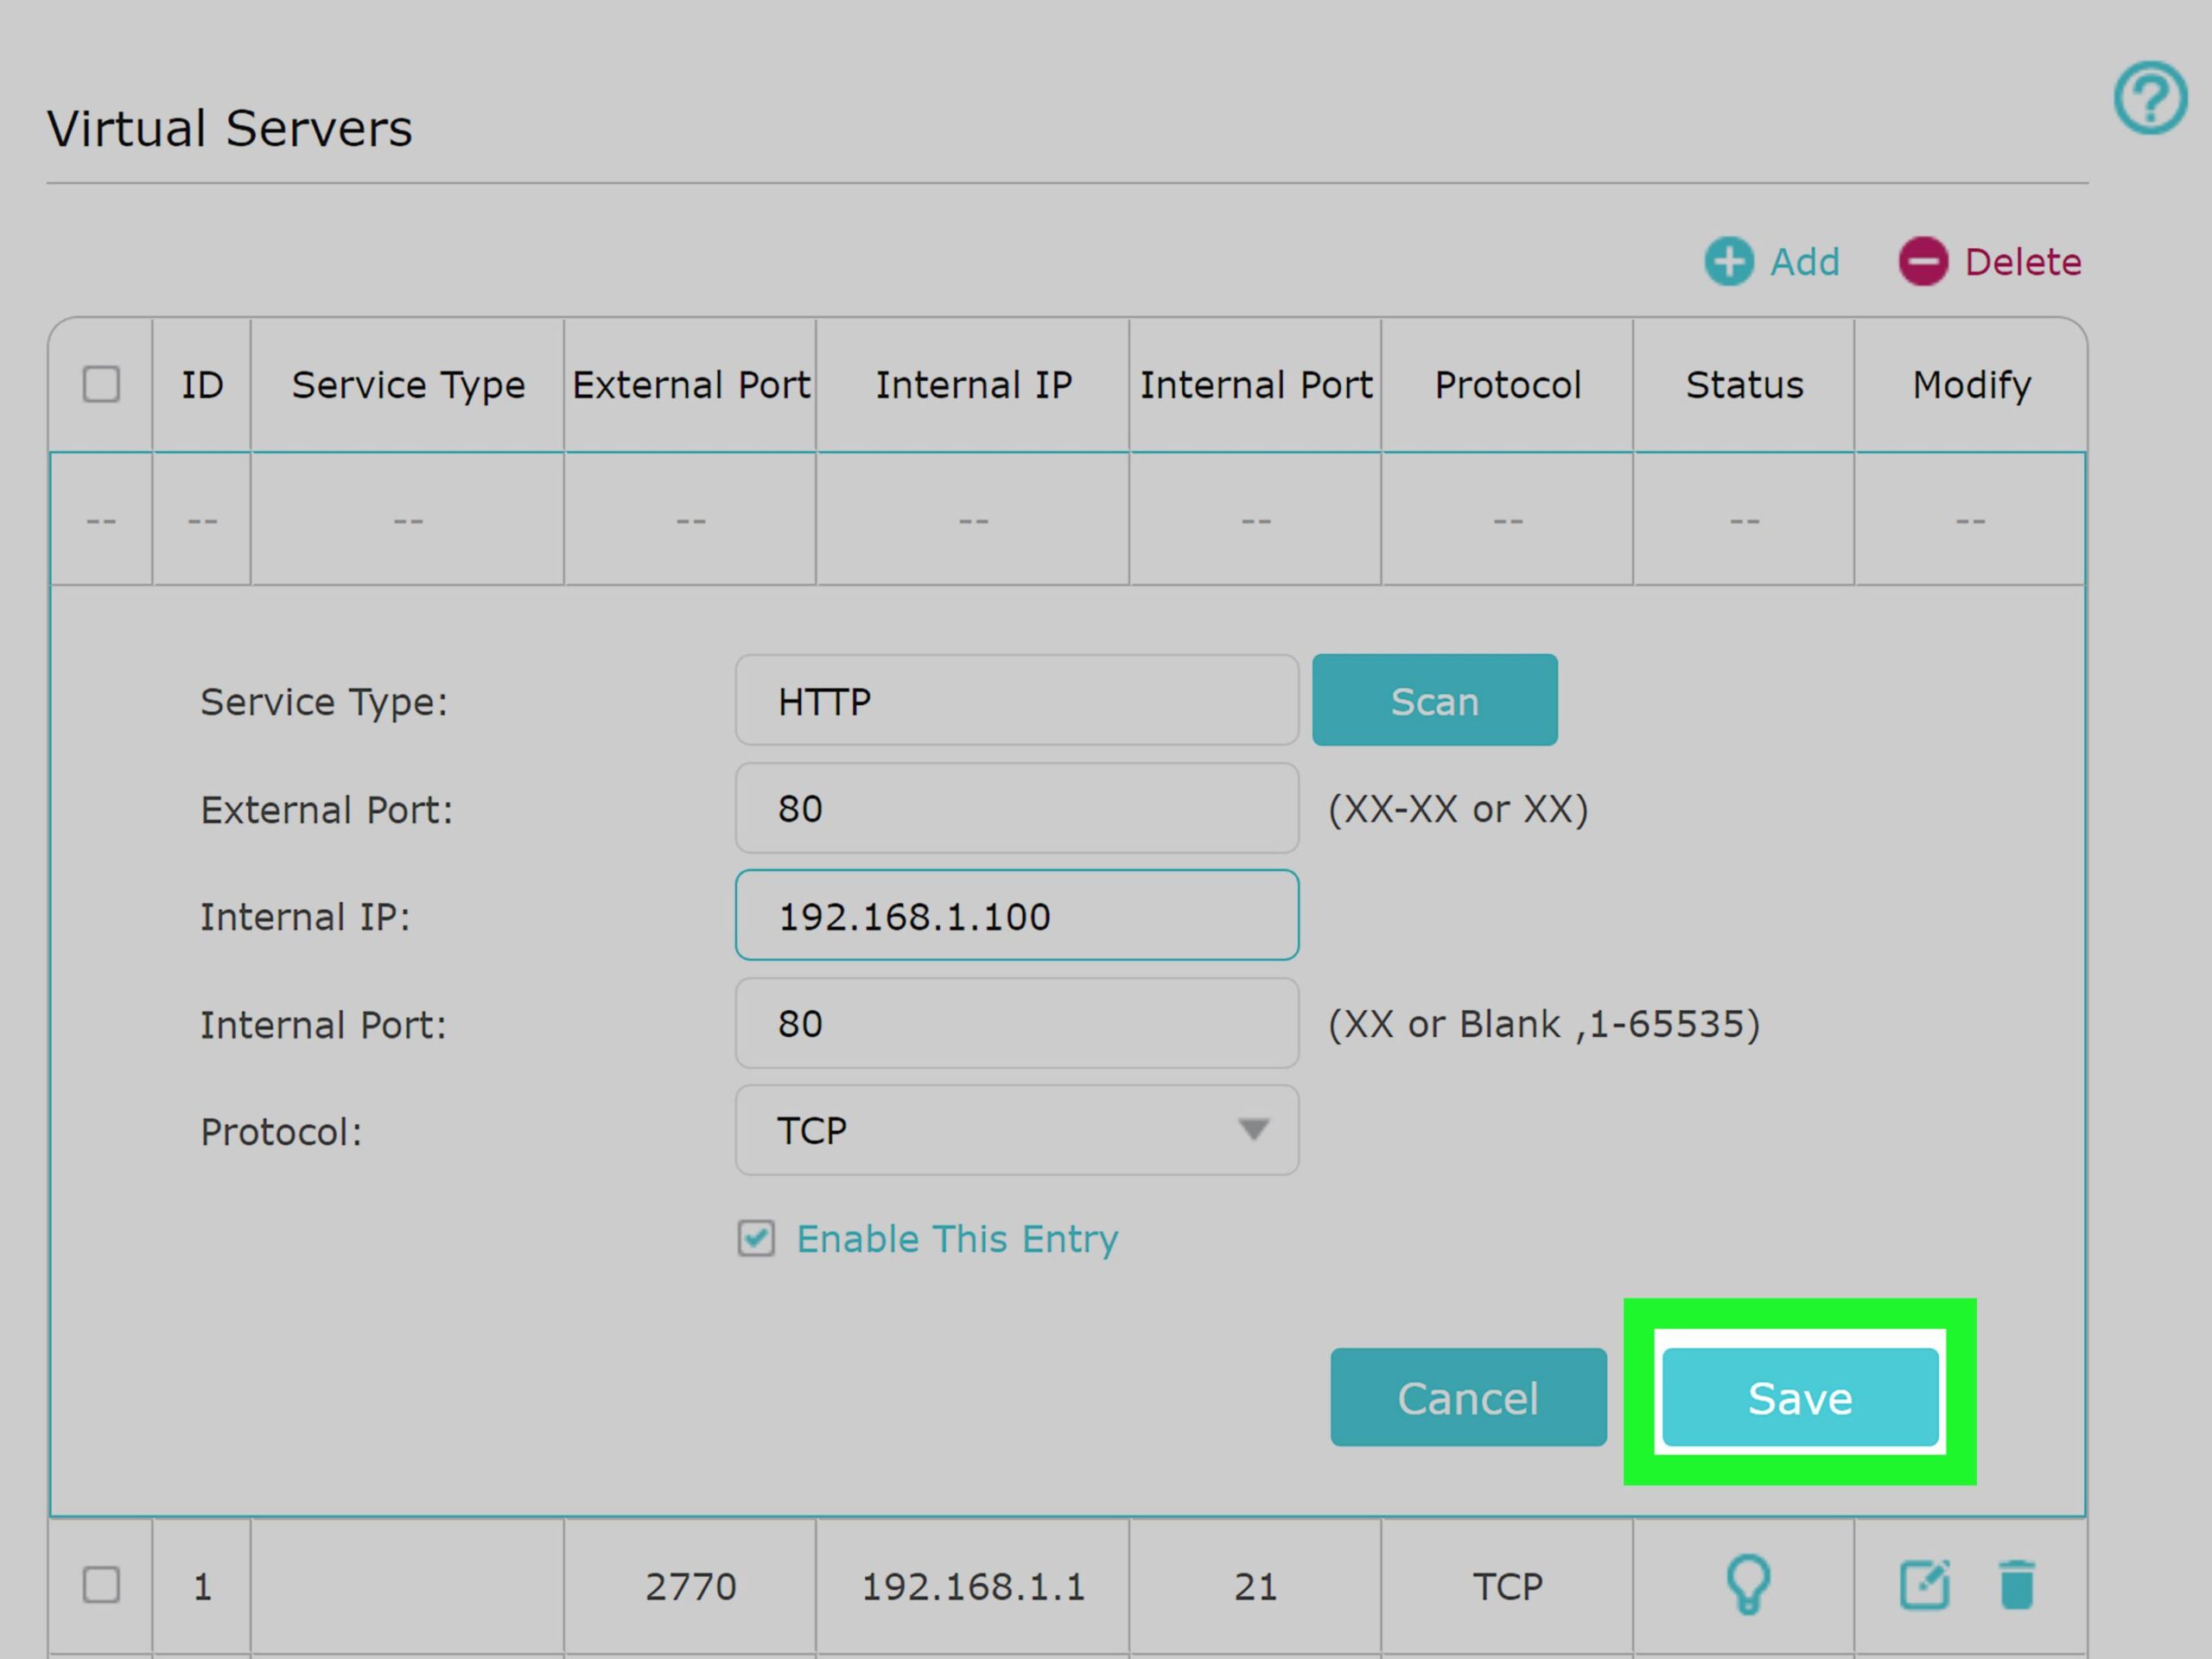Click the Status column header
Viewport: 2212px width, 1659px height.
click(x=1744, y=385)
